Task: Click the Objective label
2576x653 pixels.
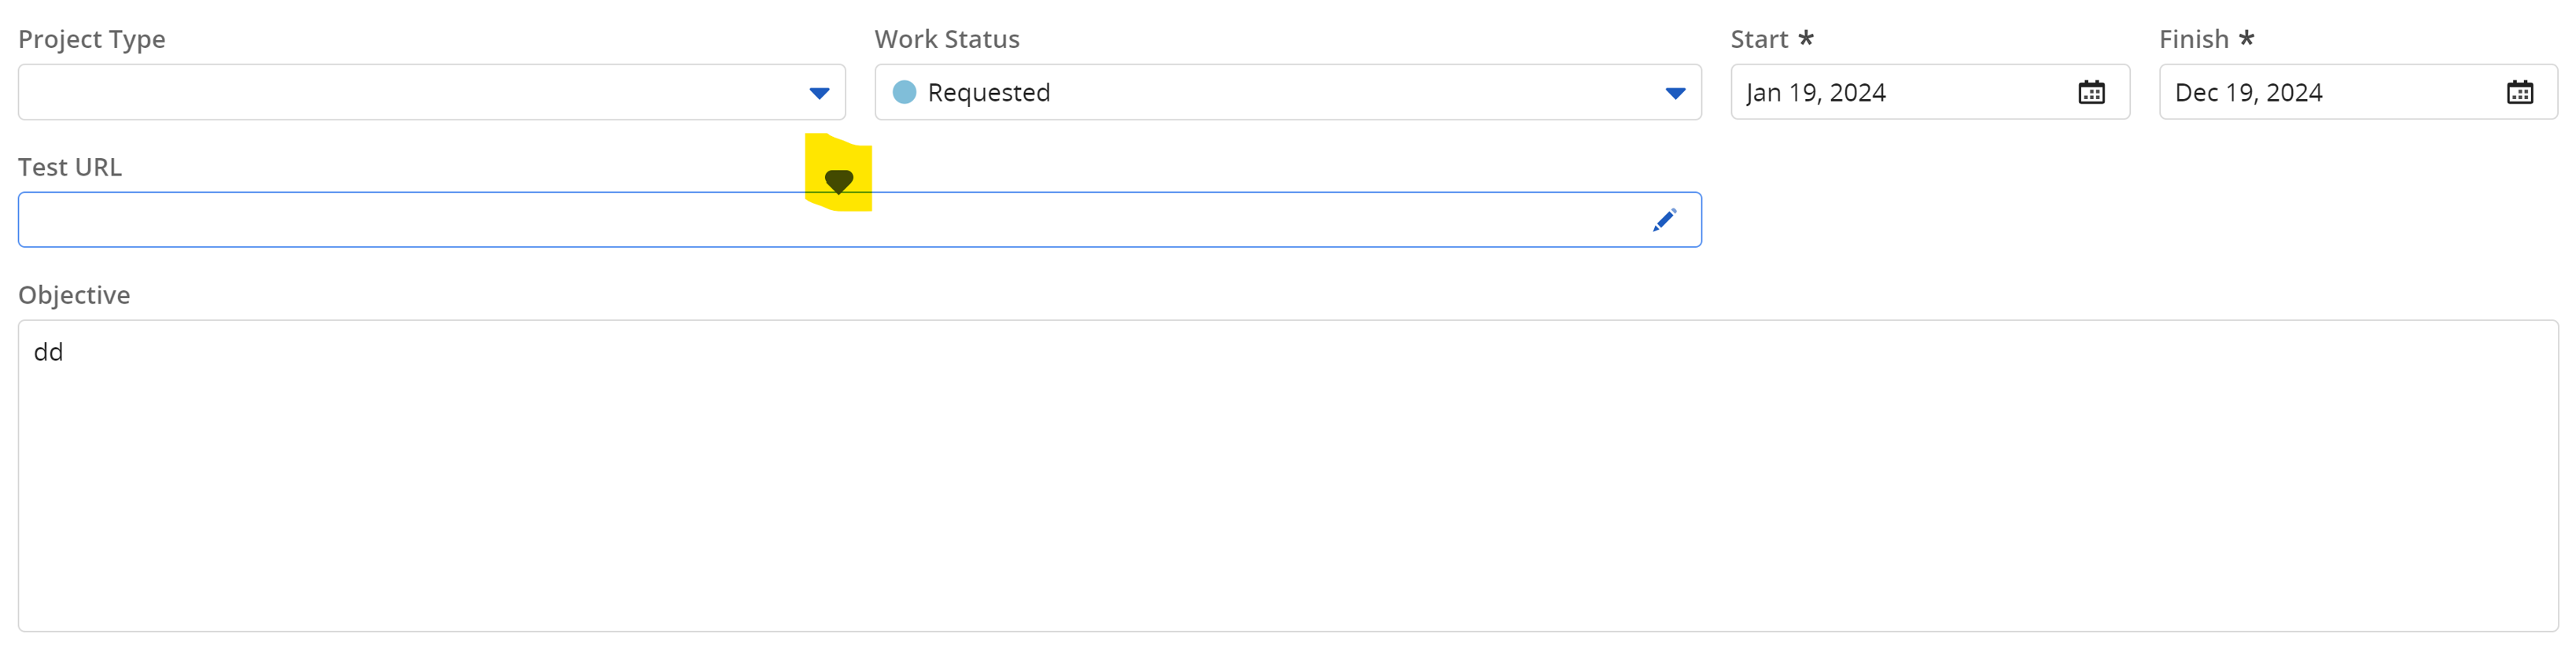Action: (x=74, y=295)
